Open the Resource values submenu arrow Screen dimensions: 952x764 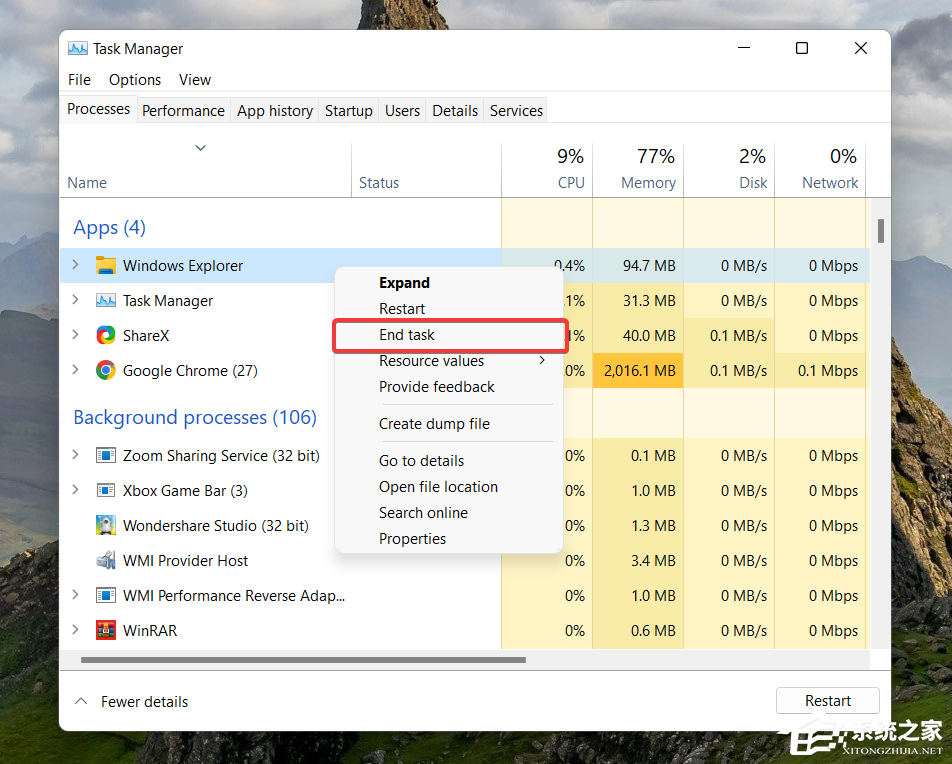[x=542, y=361]
